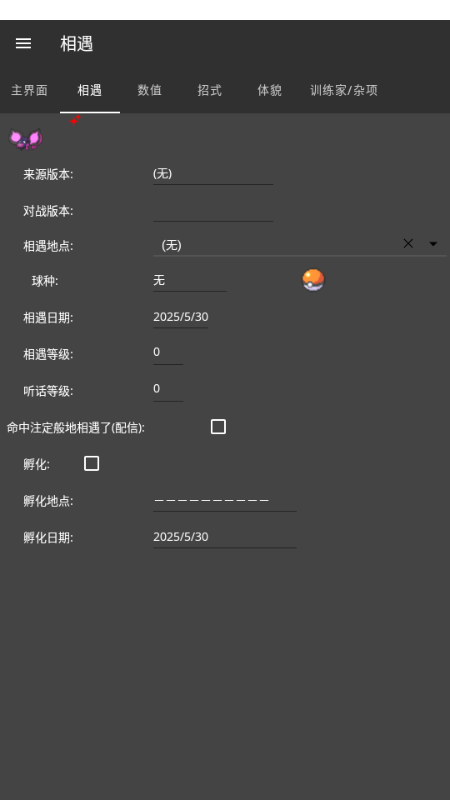Click the 孵化日期 date field
The height and width of the screenshot is (800, 450).
(x=224, y=538)
